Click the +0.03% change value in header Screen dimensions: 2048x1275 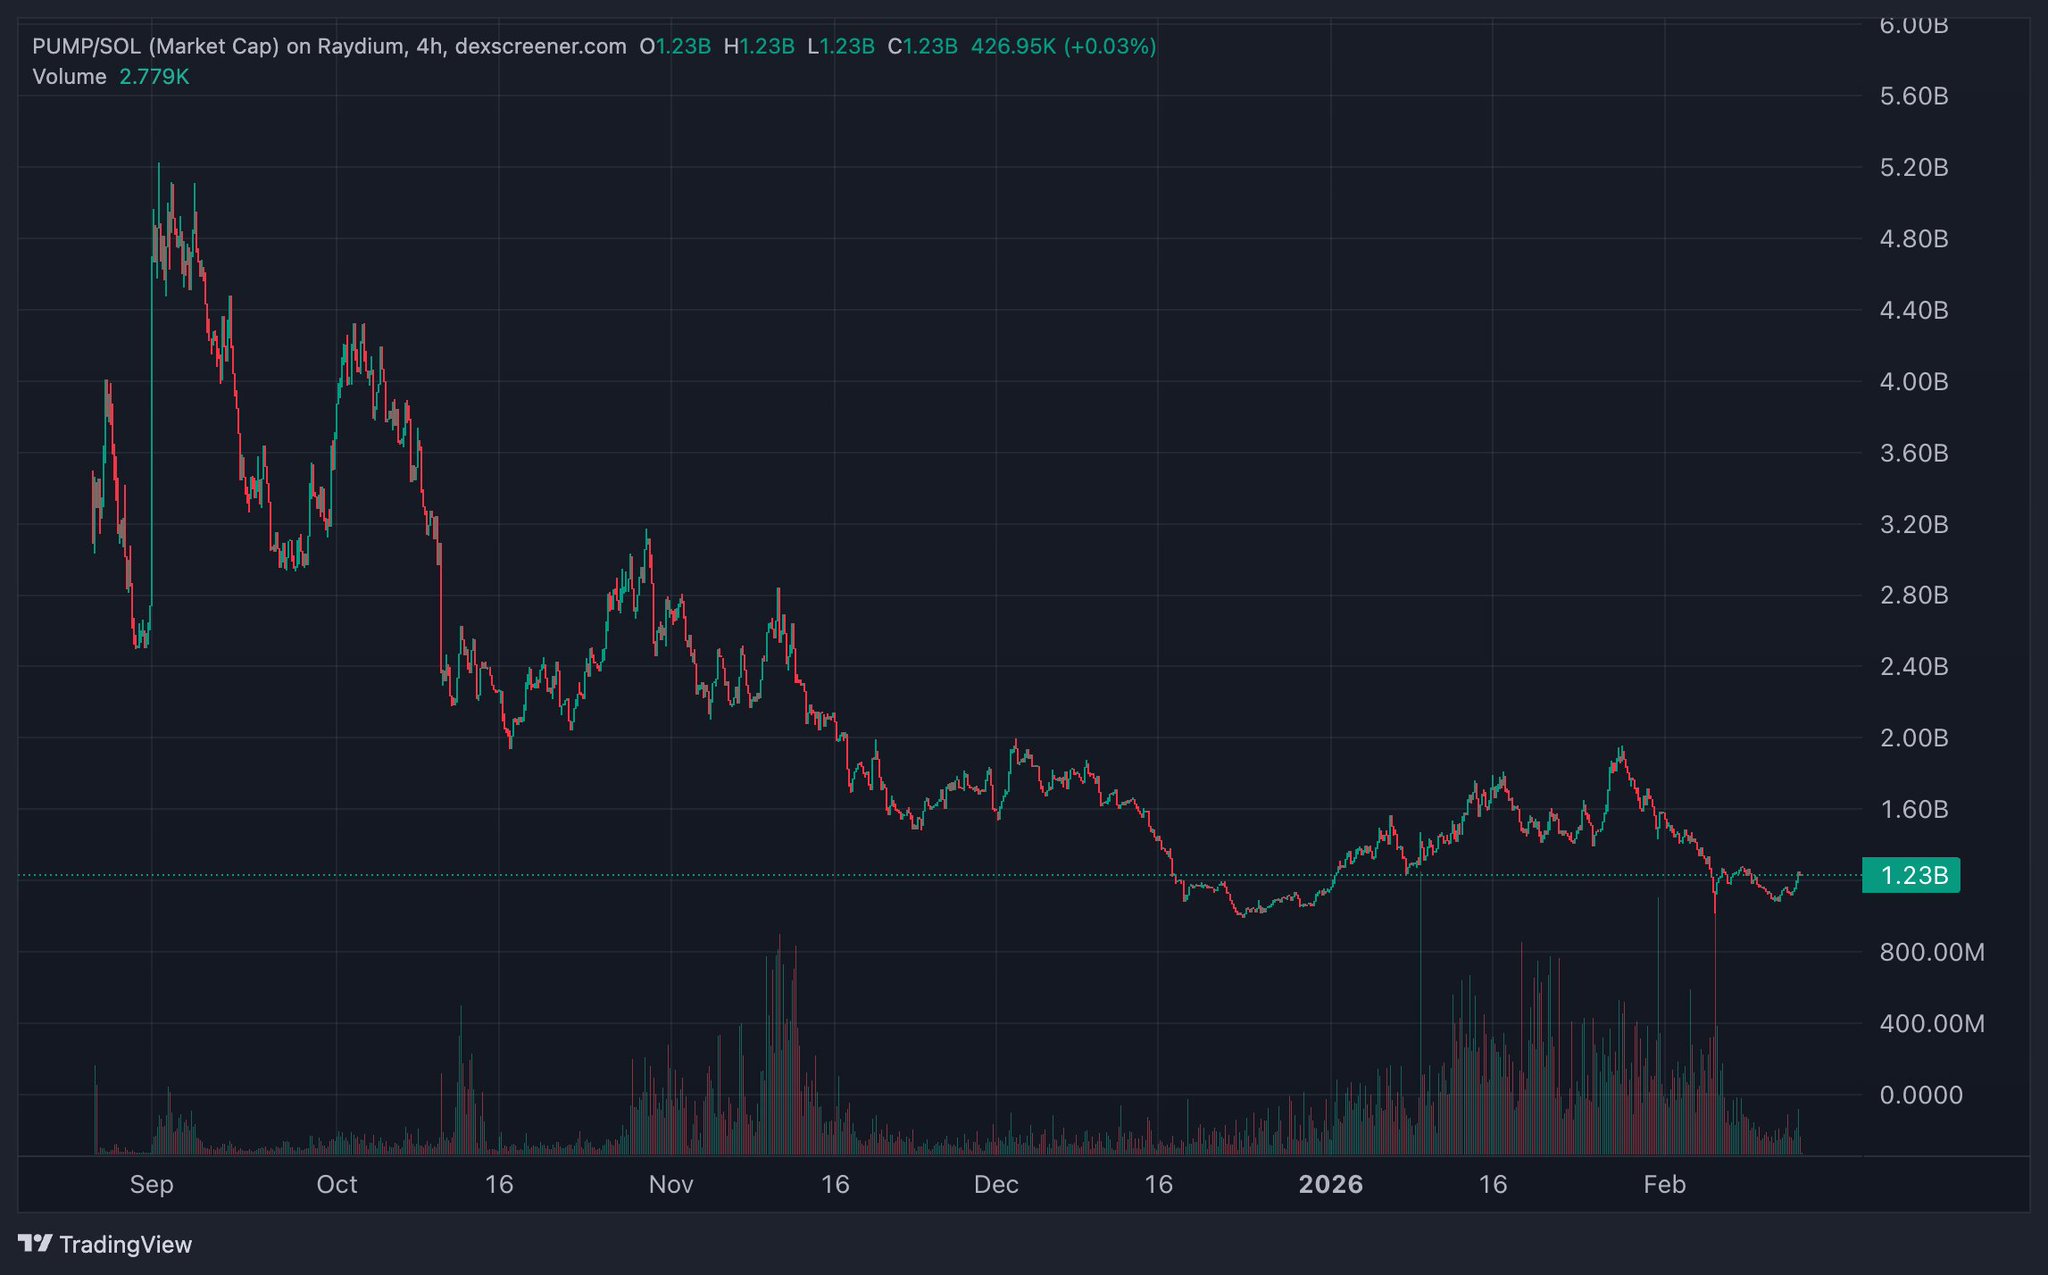[x=1110, y=46]
